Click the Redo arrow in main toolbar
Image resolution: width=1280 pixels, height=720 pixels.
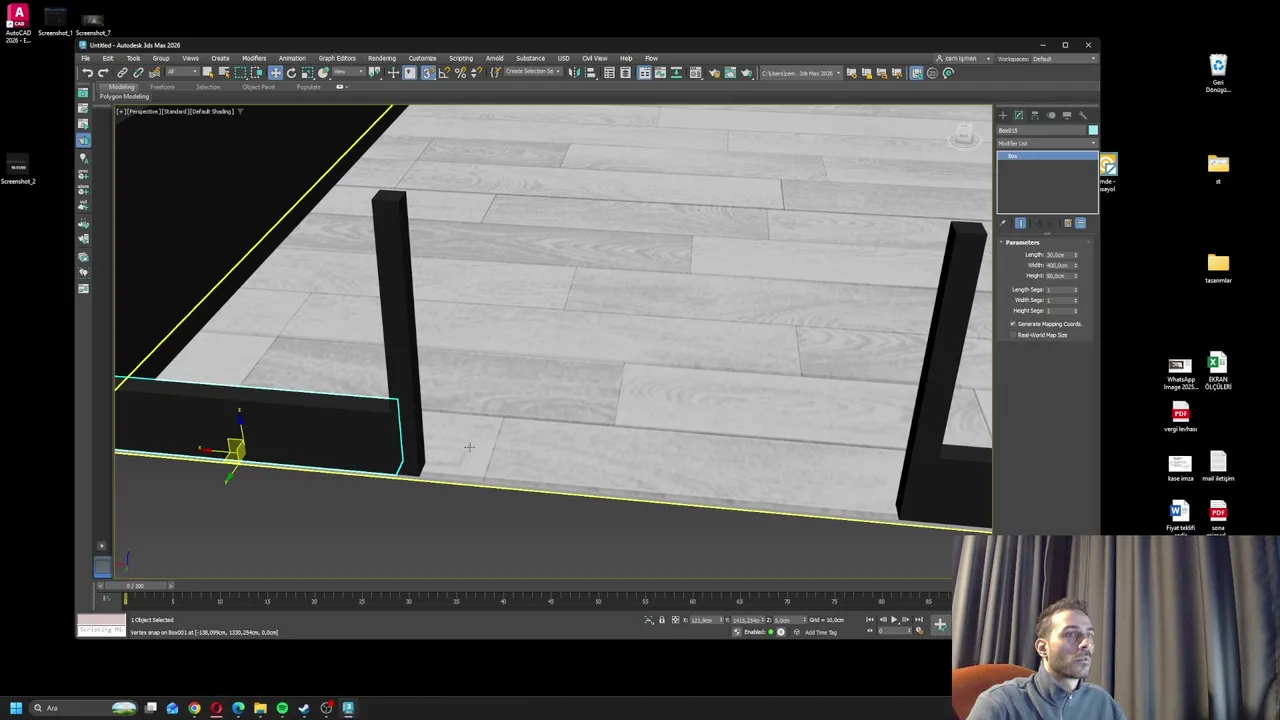click(x=104, y=72)
